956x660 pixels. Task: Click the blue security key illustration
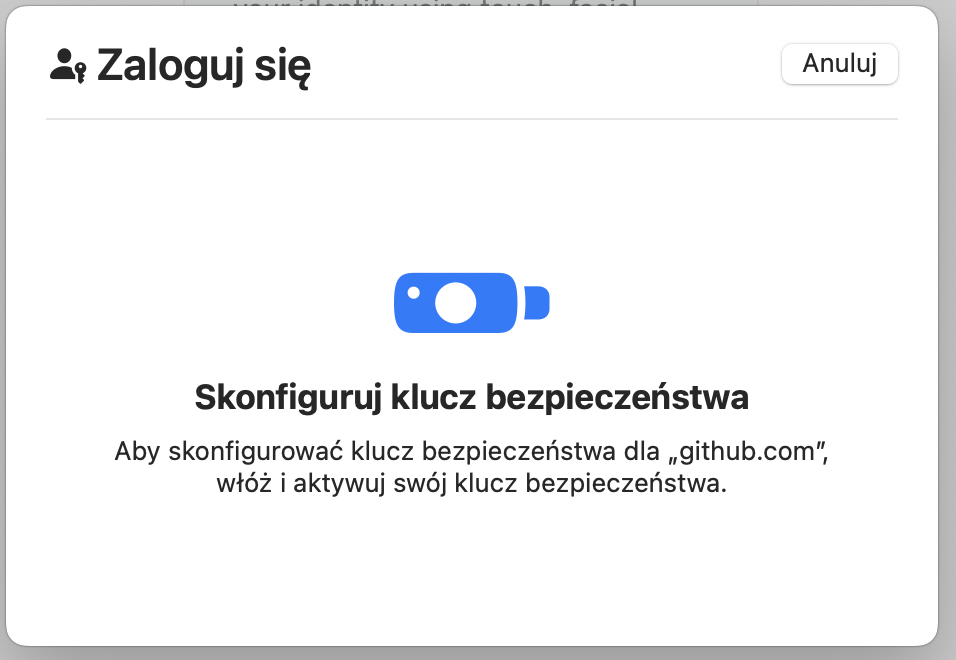tap(472, 303)
